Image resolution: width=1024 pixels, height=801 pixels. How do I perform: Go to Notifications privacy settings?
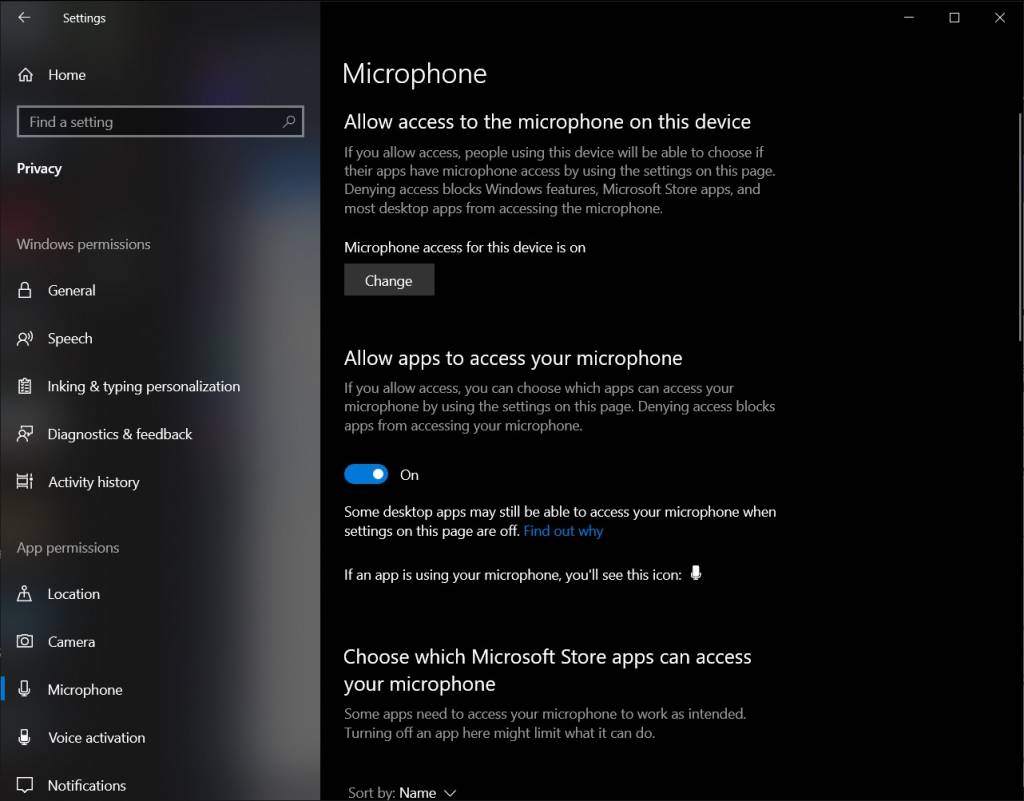click(87, 785)
